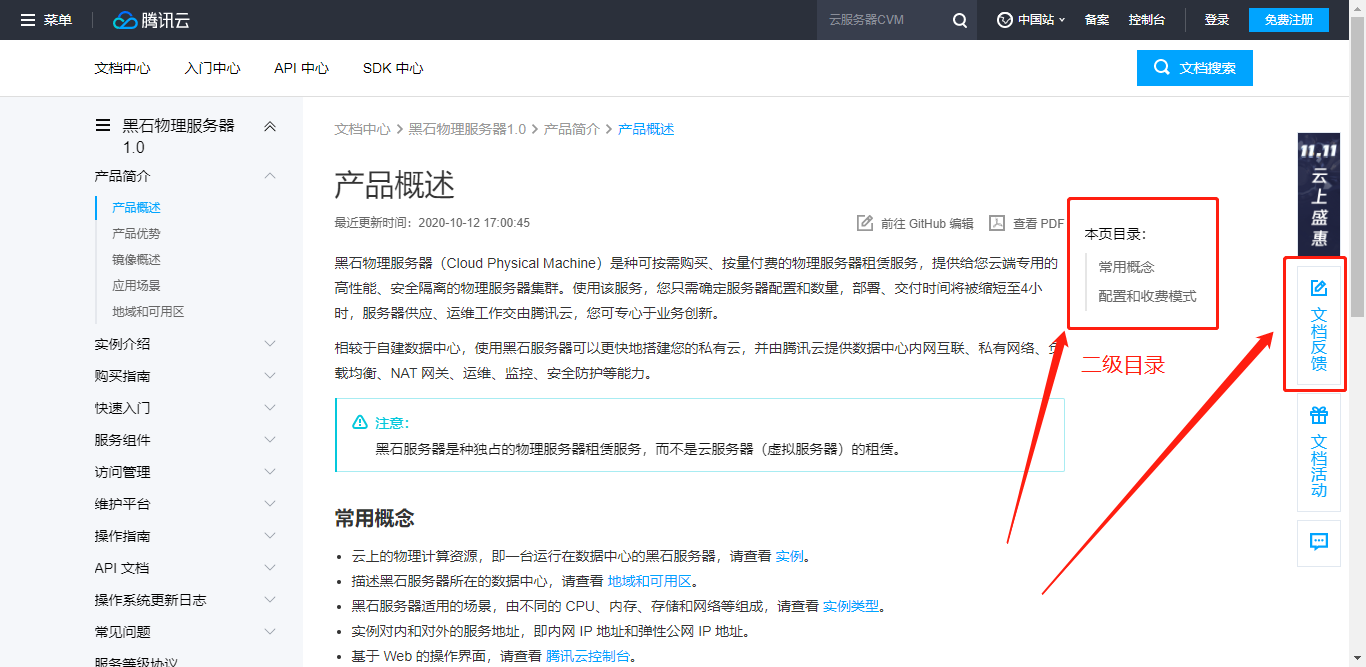Open the 腾讯云控制台 link in concept list
1366x667 pixels.
tap(588, 656)
